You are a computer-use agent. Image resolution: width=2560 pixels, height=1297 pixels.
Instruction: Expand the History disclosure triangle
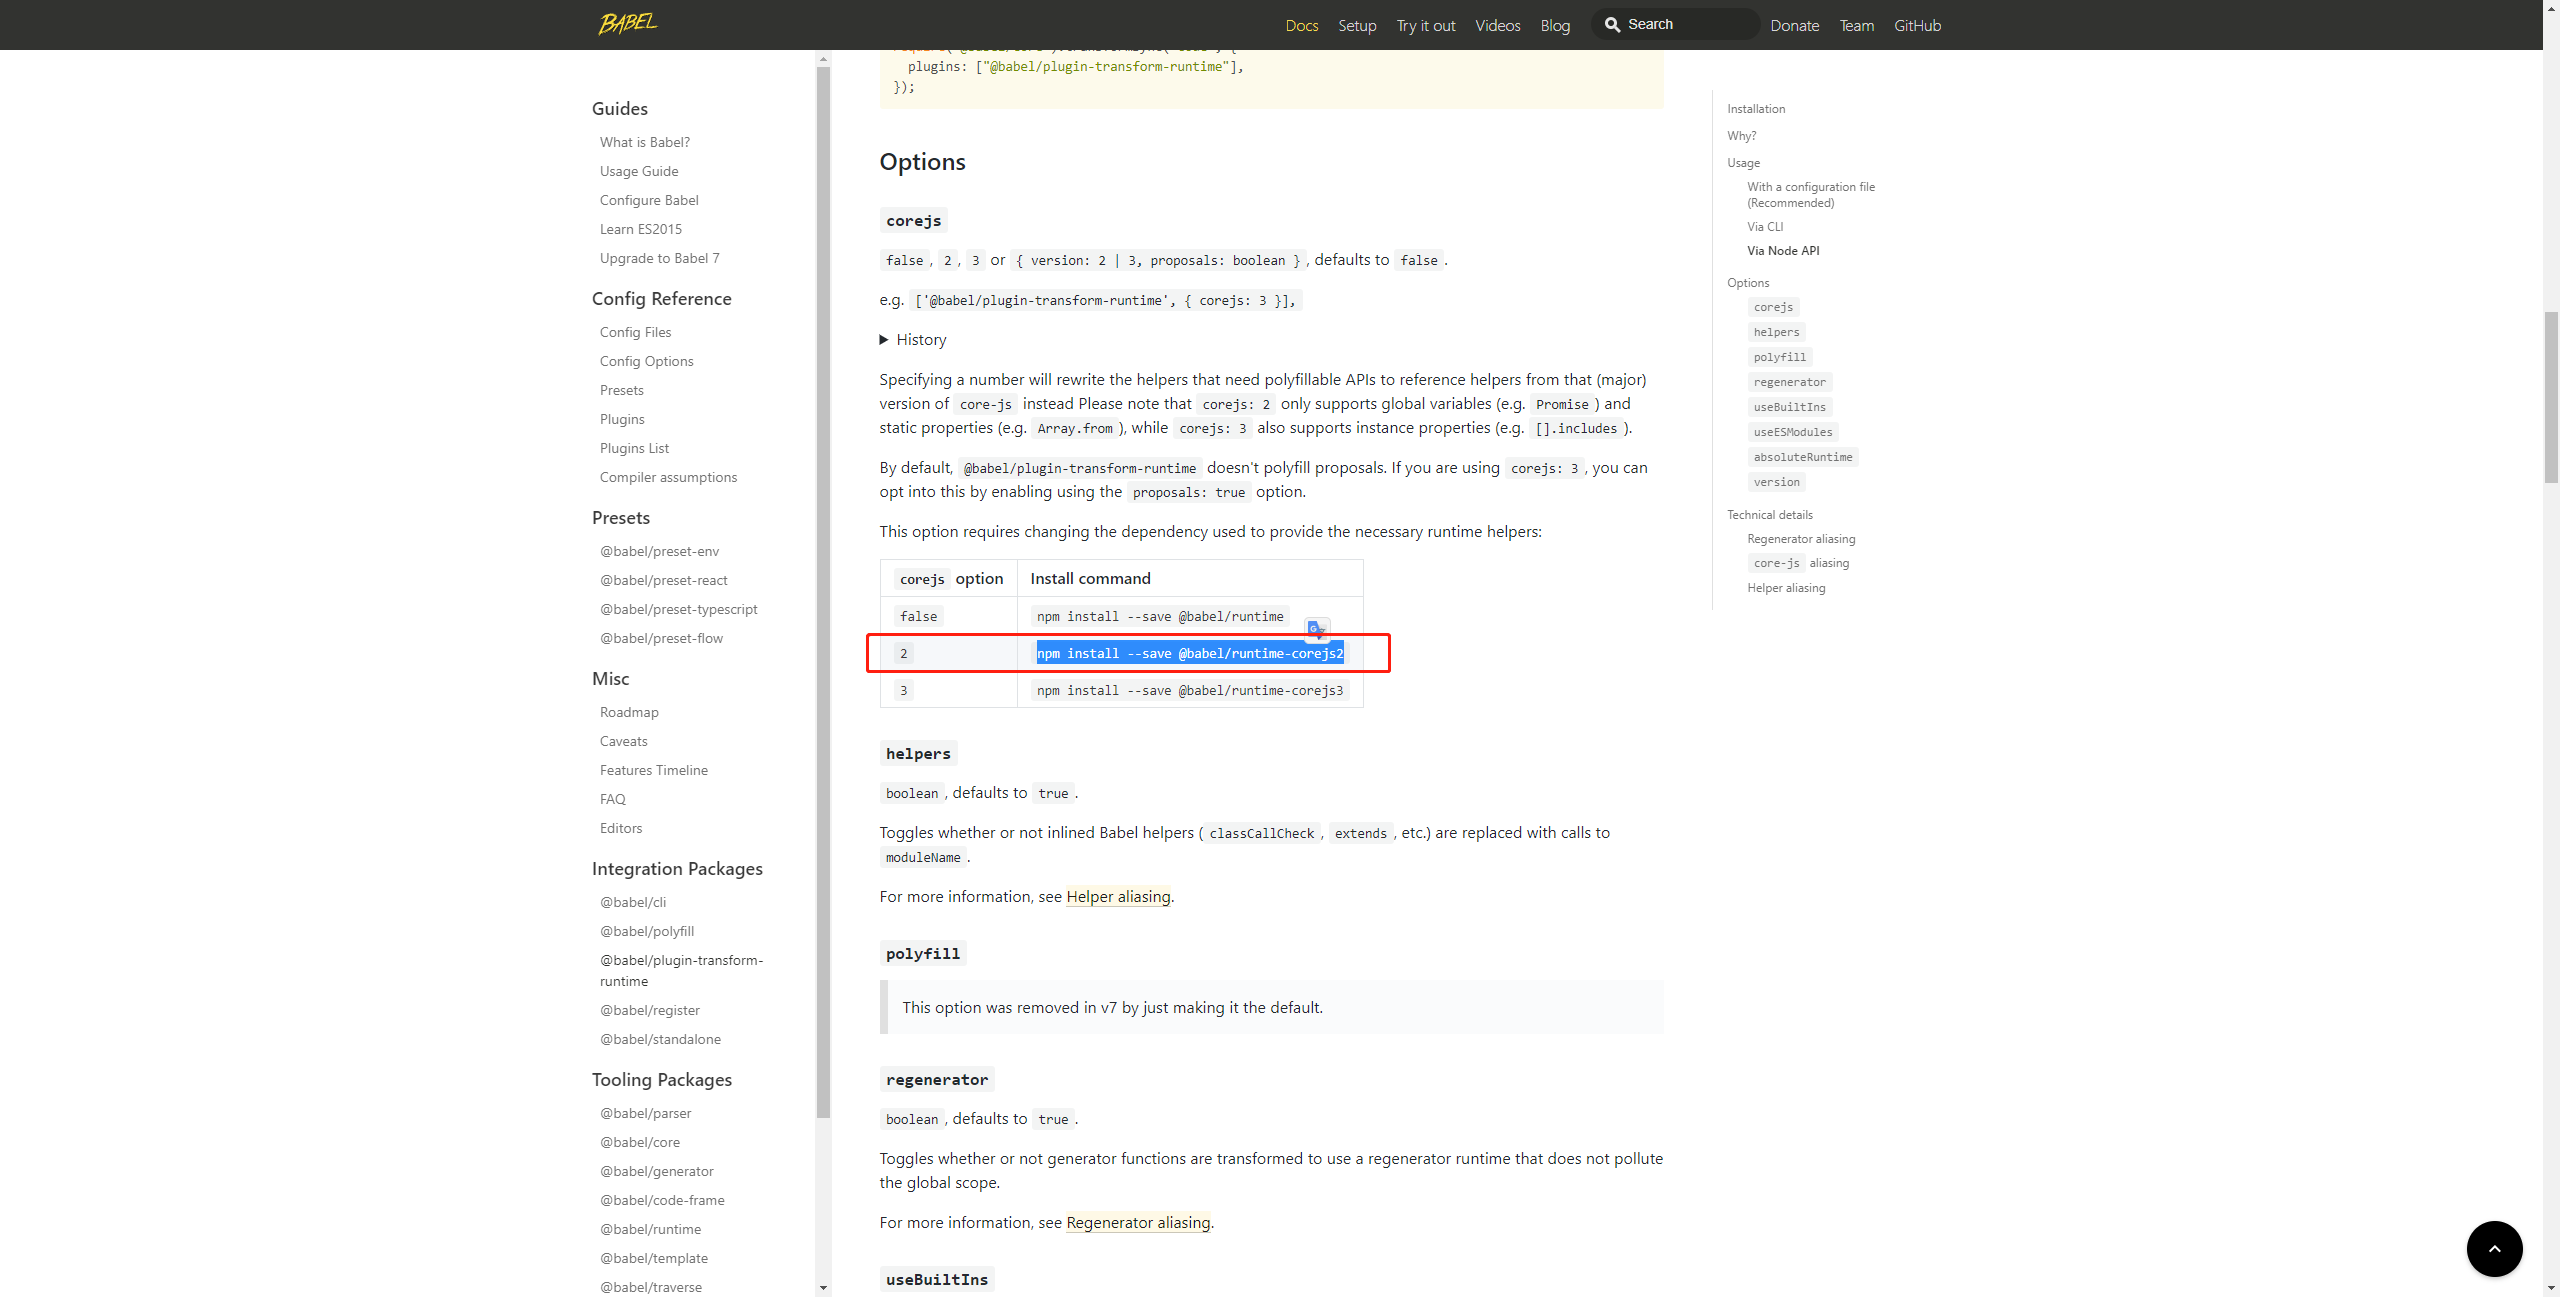coord(884,340)
